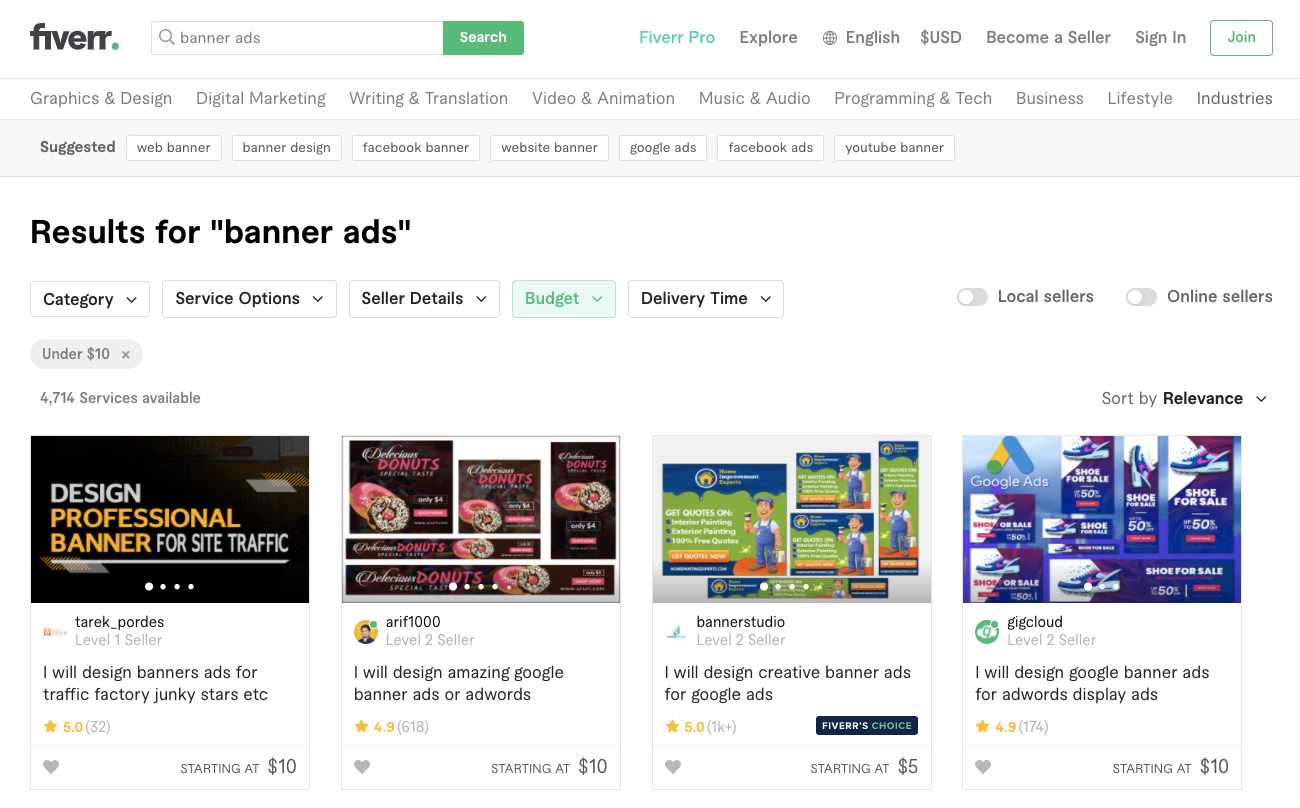This screenshot has width=1300, height=808.
Task: Click seller name gigcloud
Action: [1035, 622]
